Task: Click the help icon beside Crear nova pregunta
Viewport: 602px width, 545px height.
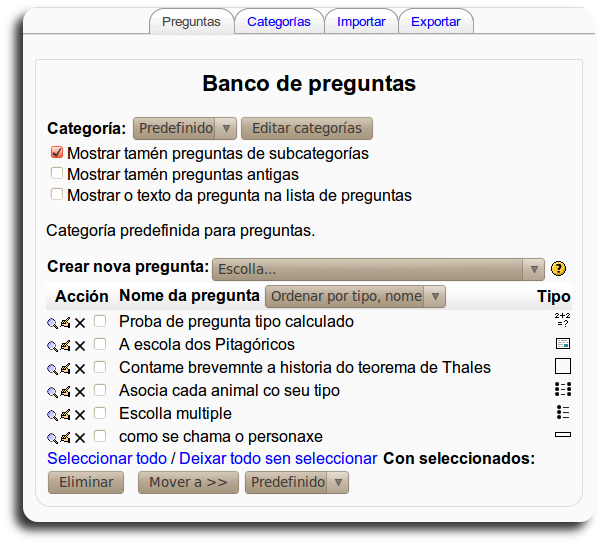Action: click(558, 269)
